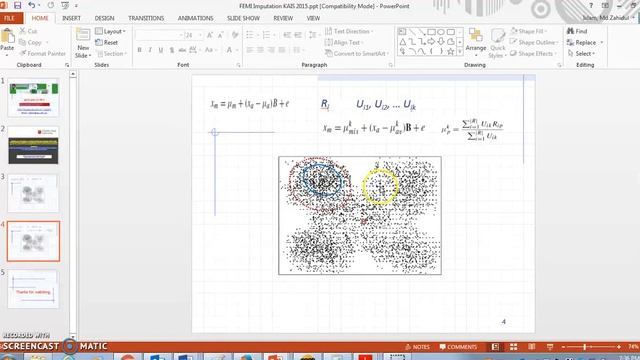Viewport: 640px width, 360px height.
Task: Decrease font size with small A
Action: pos(220,36)
